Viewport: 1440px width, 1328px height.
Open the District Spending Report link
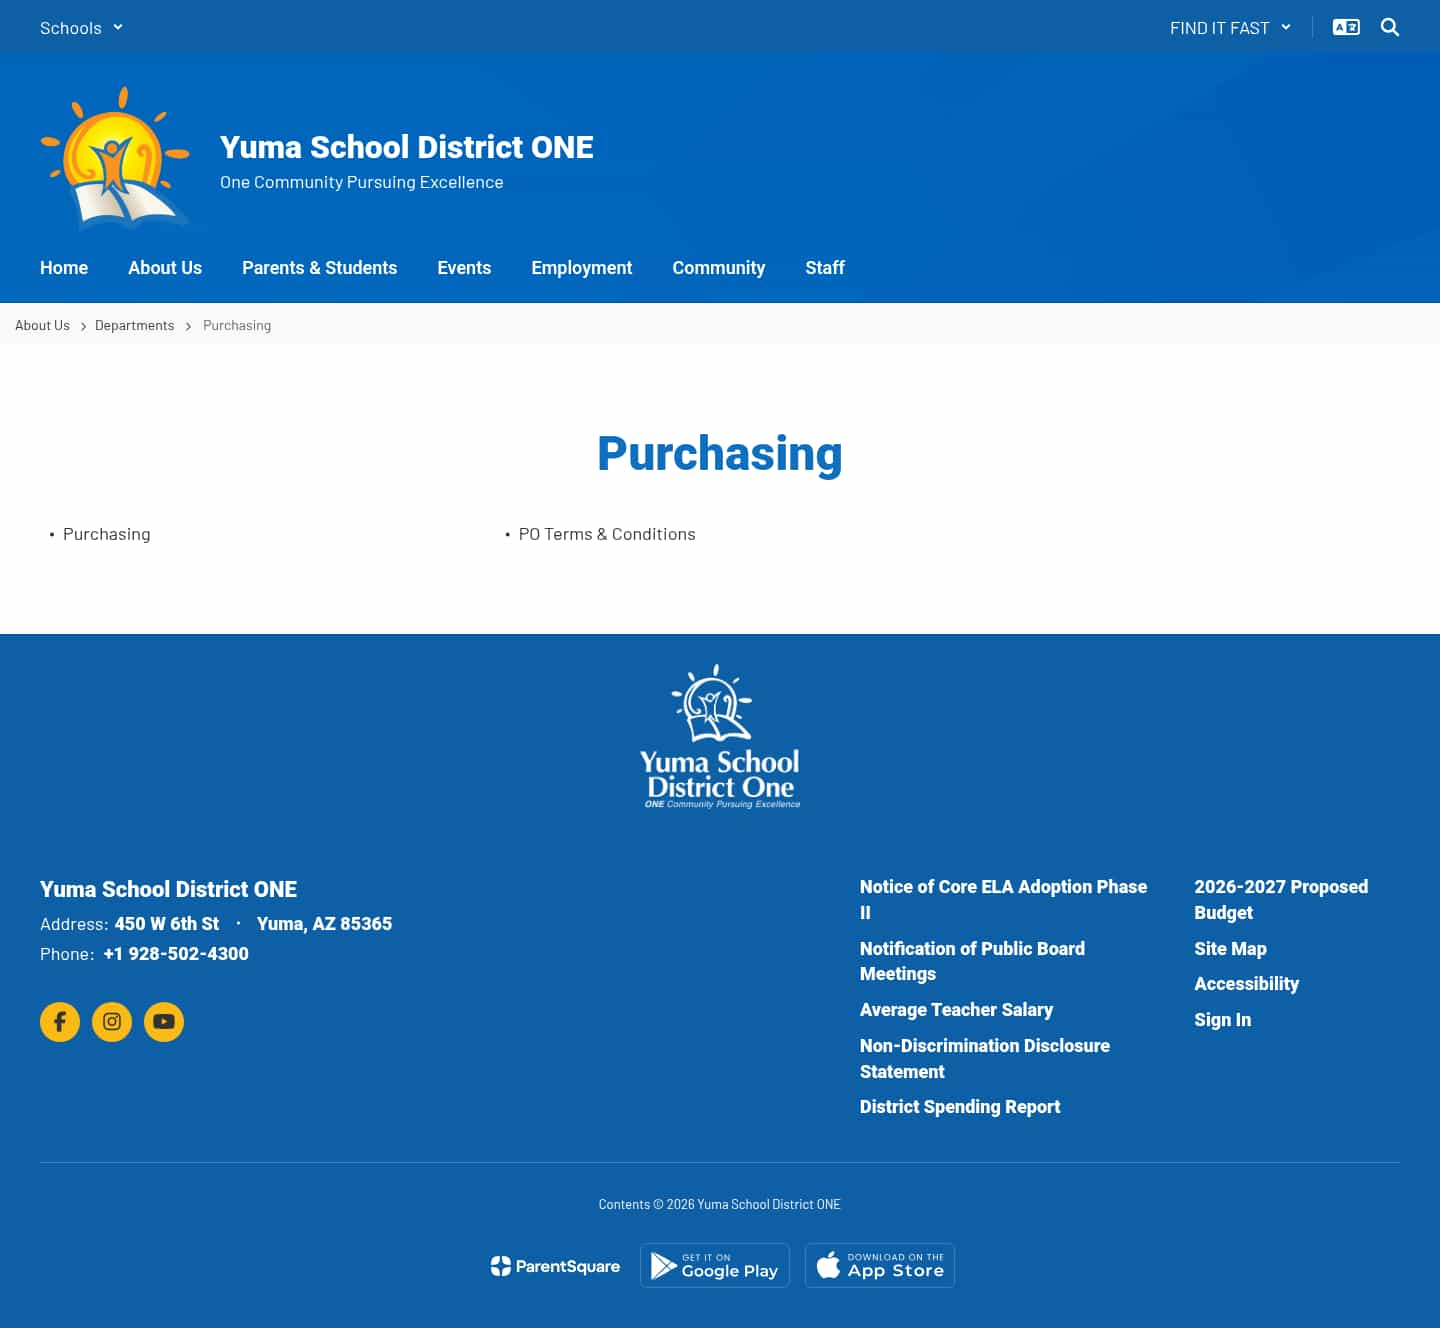[x=960, y=1107]
